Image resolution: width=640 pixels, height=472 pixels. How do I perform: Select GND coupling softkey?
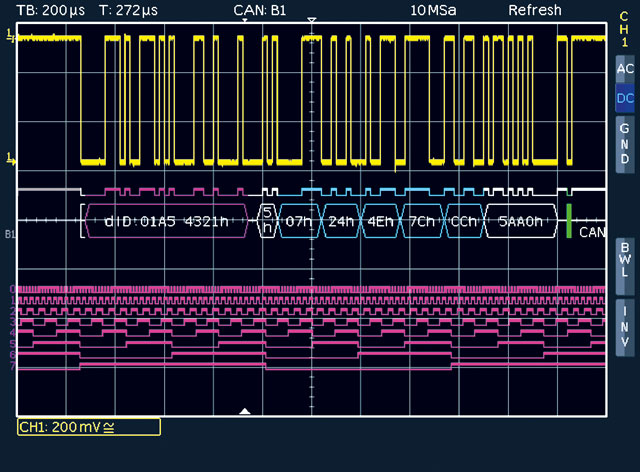click(625, 144)
